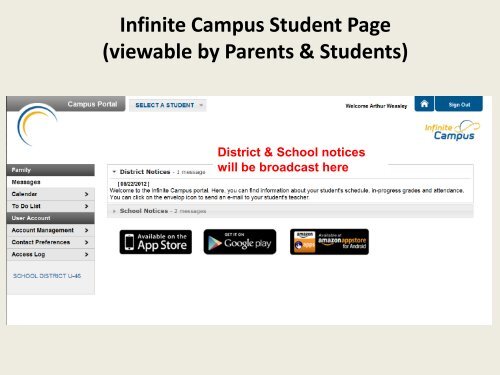Click the notice date 08/22/2012
500x375 pixels.
(133, 184)
